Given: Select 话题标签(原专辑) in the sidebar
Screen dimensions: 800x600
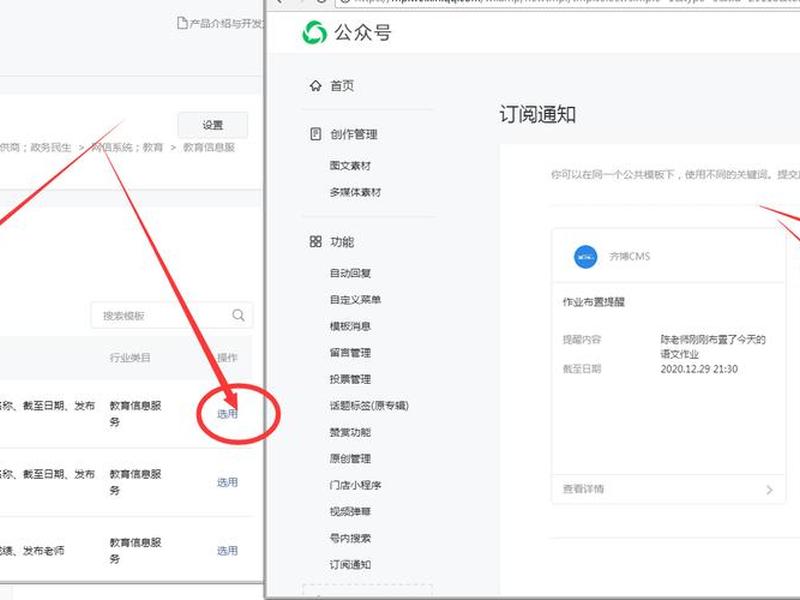Looking at the screenshot, I should tap(369, 406).
